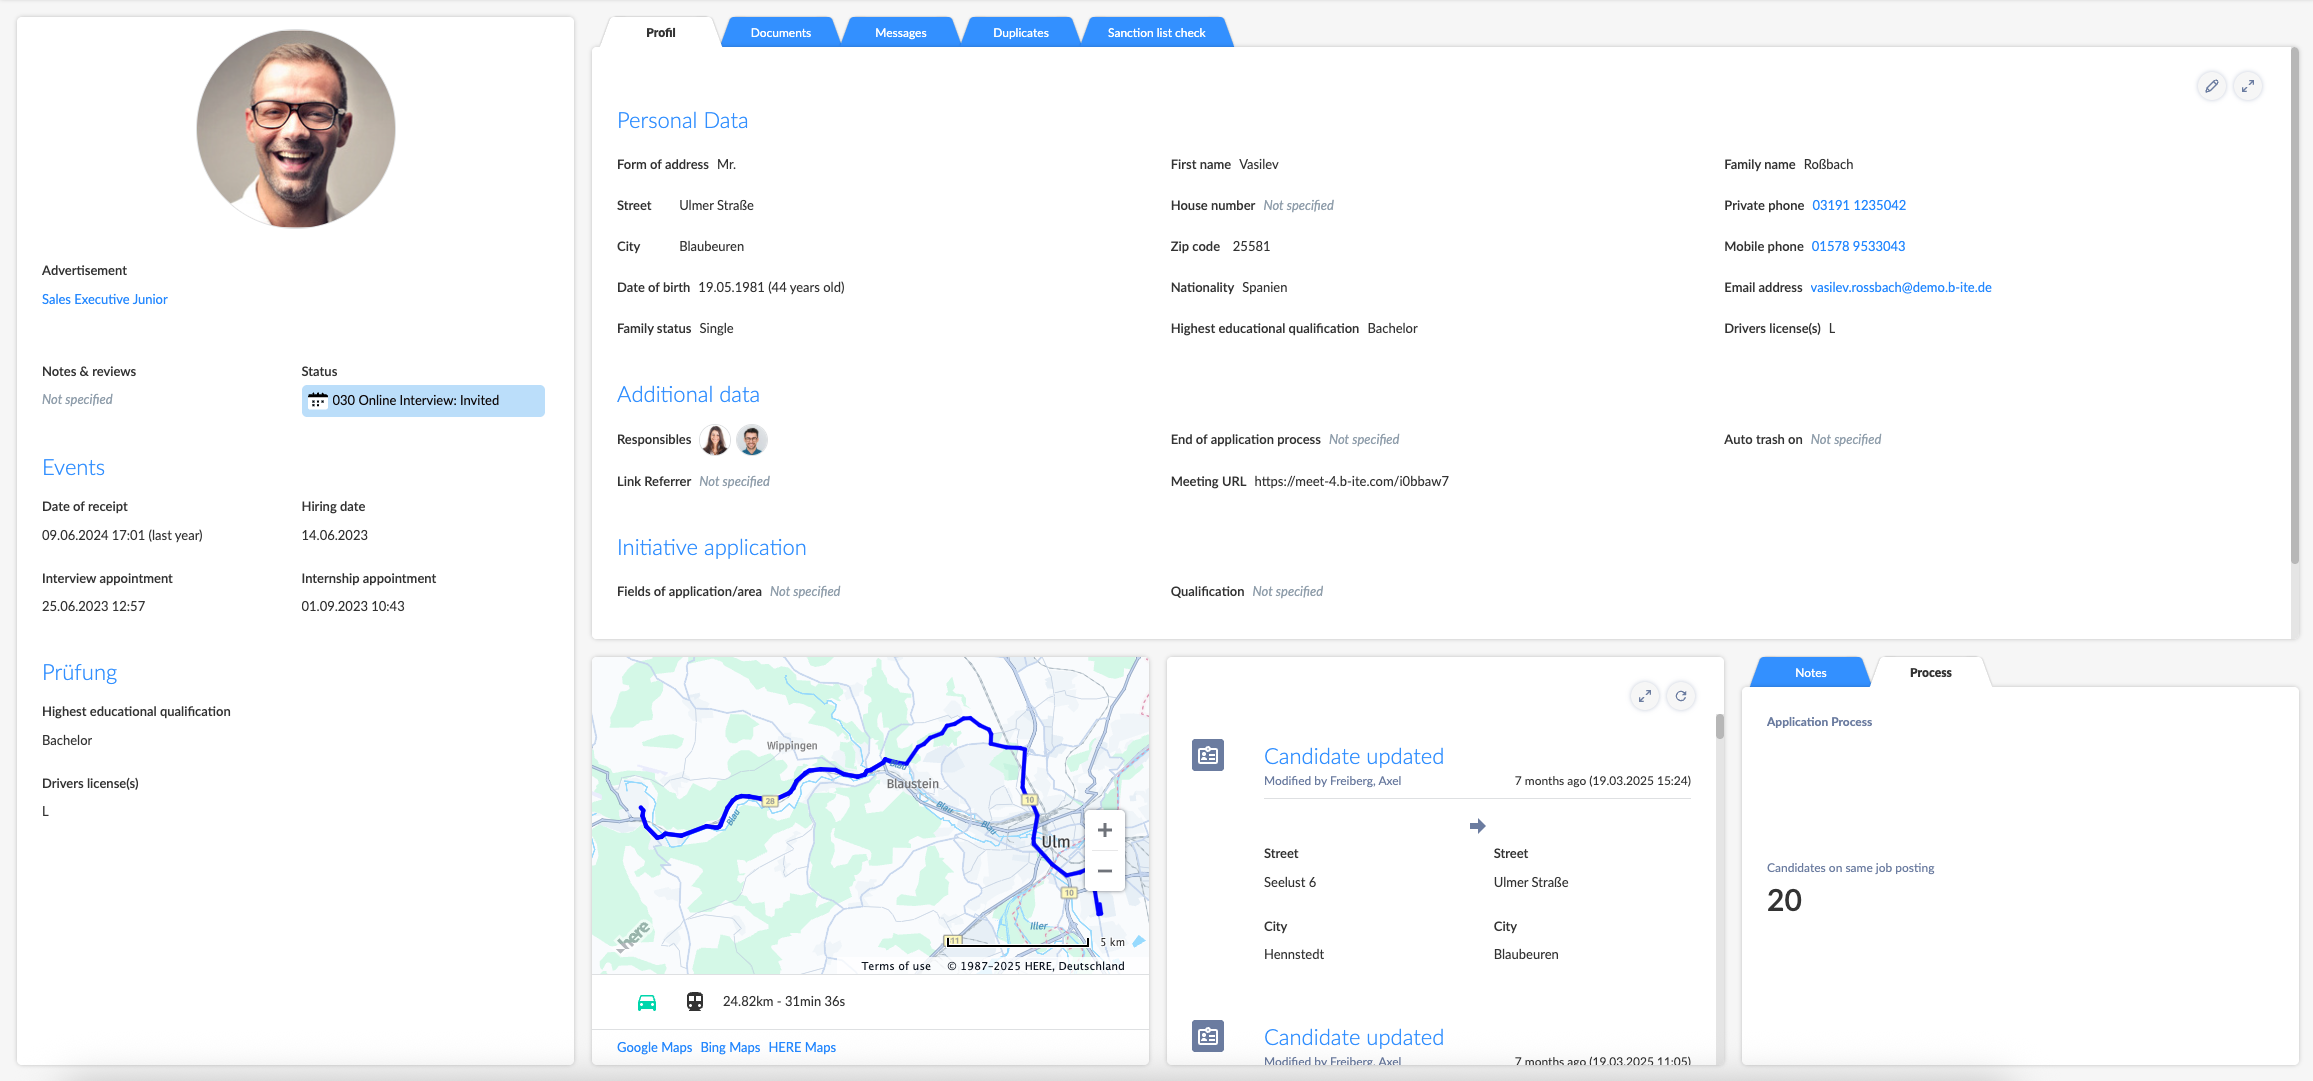Select car route mode icon
Viewport: 2313px width, 1081px height.
647,1002
